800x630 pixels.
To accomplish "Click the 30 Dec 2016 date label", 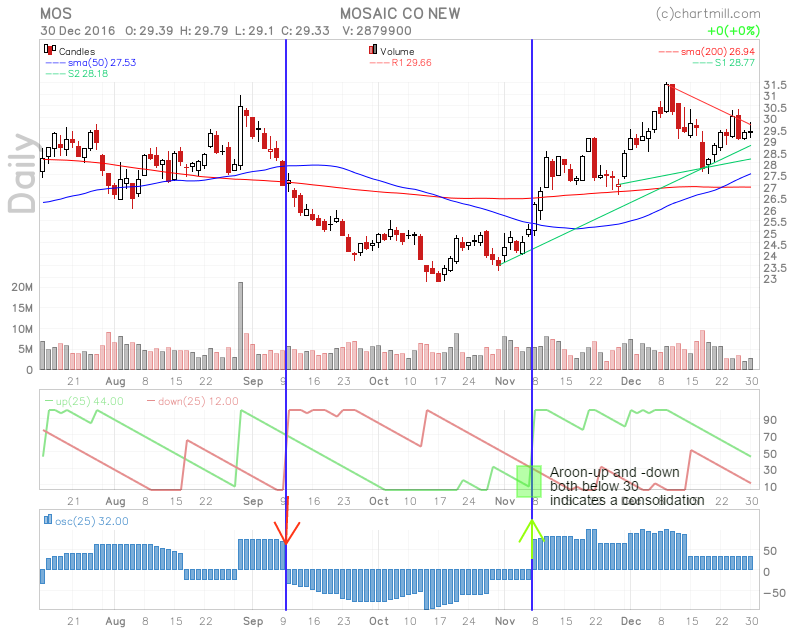I will (x=78, y=31).
